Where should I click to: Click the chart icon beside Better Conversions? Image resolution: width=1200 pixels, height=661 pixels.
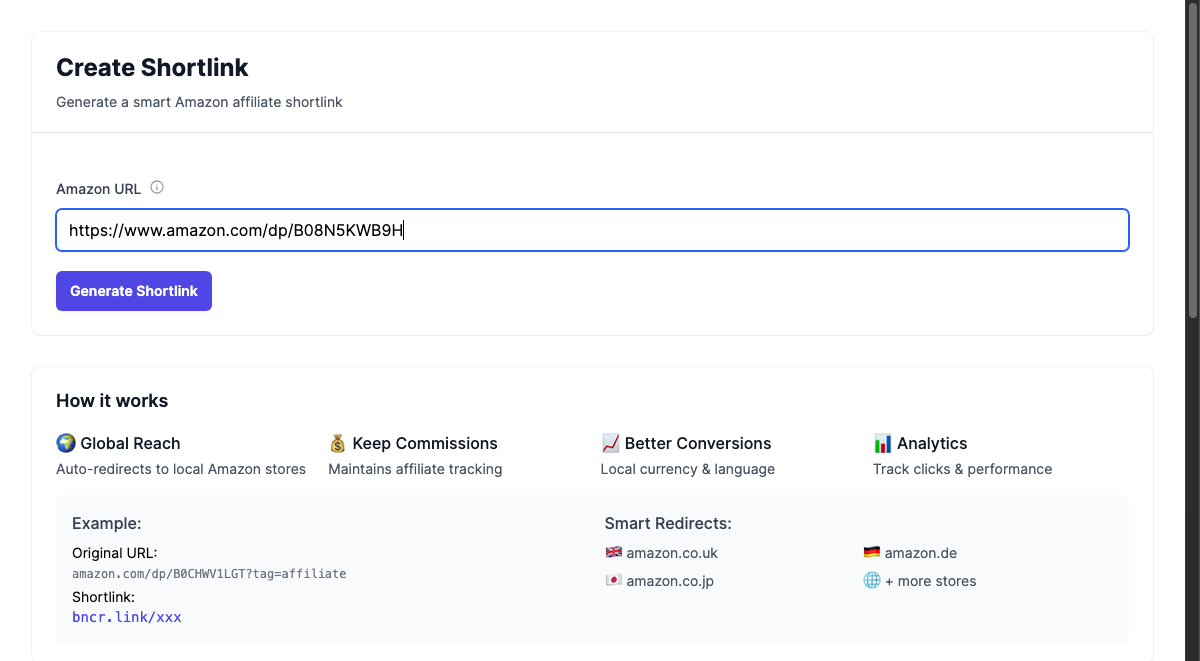pos(611,443)
